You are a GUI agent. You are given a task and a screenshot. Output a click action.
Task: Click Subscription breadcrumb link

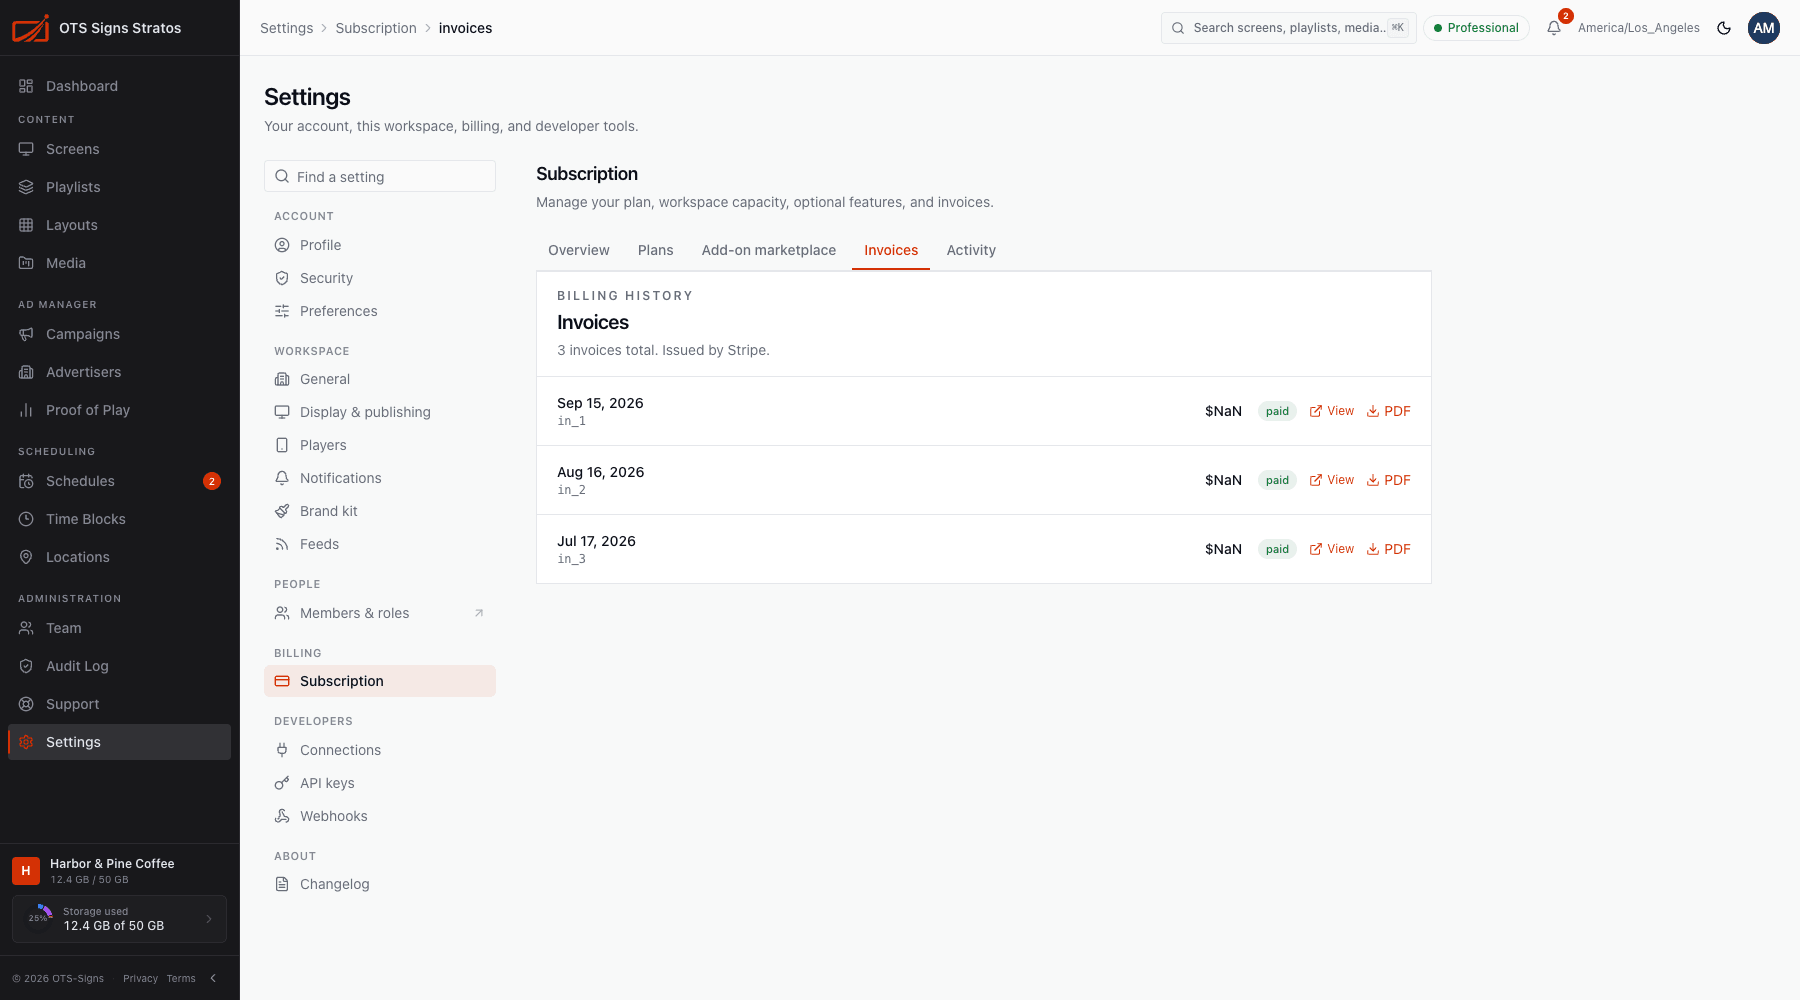[x=376, y=28]
